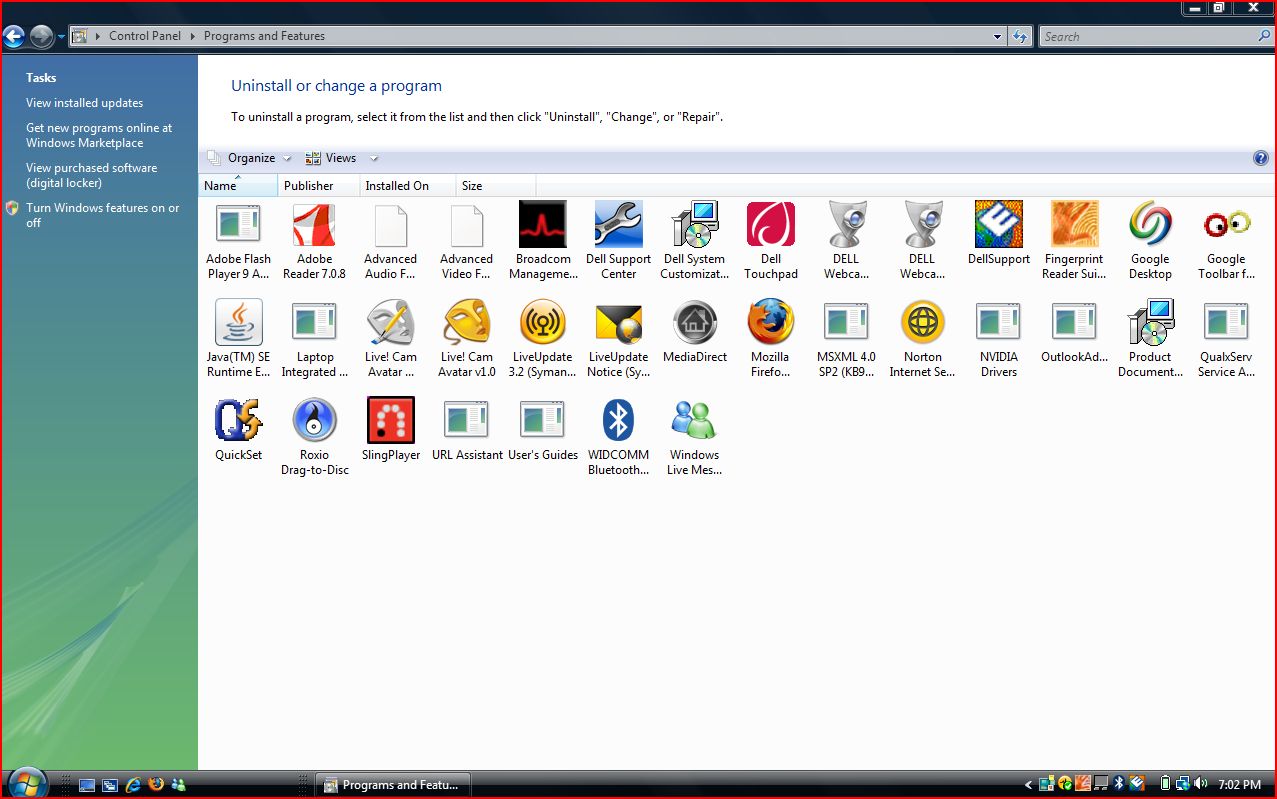Open Get new programs online link

pos(99,135)
